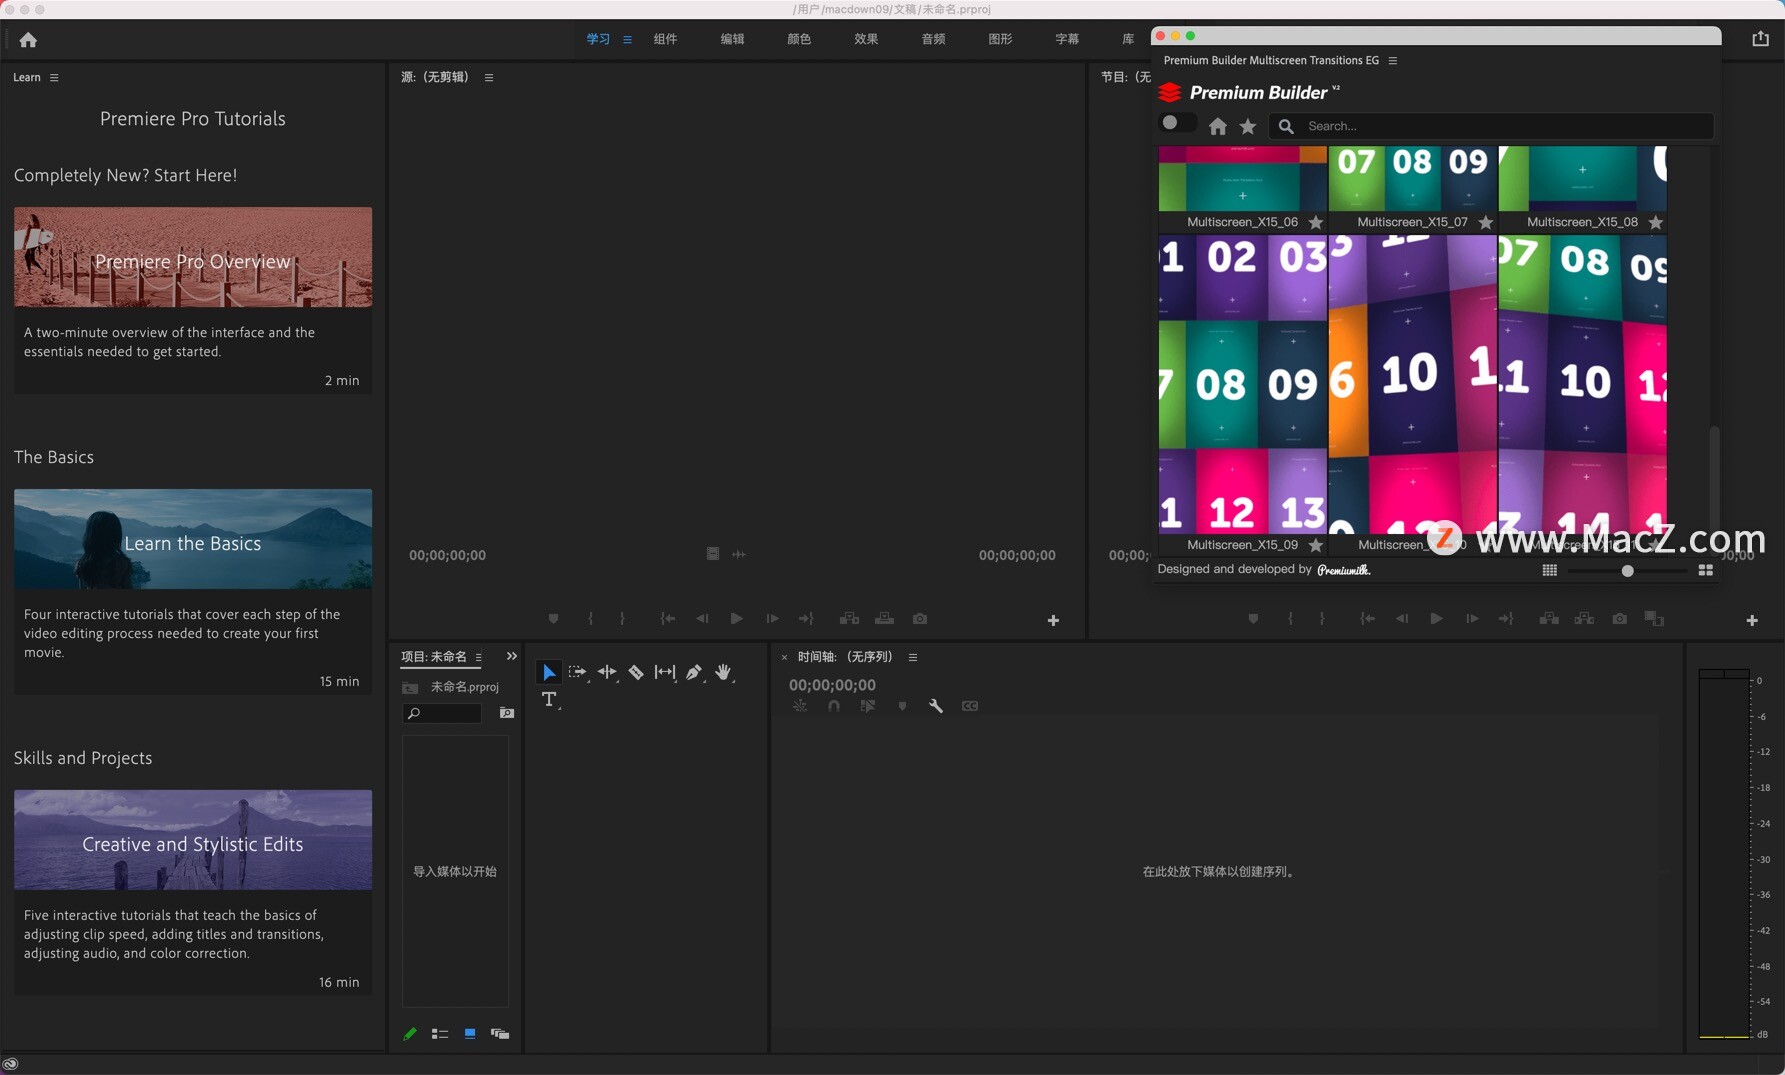Select the Type tool

(549, 700)
